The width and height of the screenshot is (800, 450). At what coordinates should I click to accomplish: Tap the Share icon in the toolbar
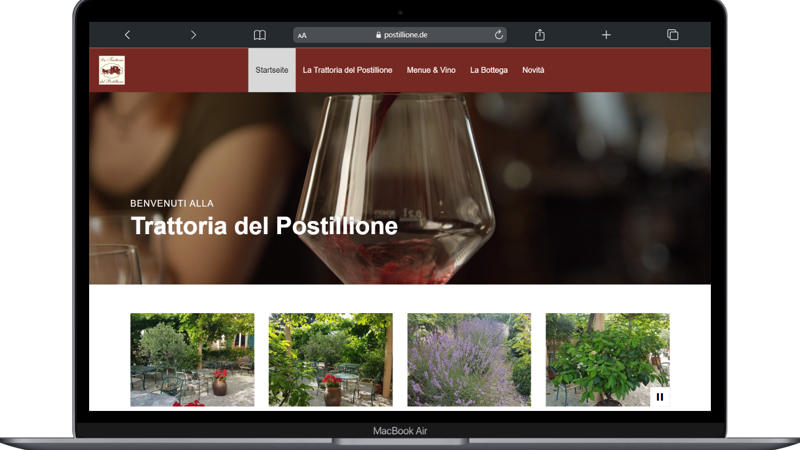[x=540, y=35]
